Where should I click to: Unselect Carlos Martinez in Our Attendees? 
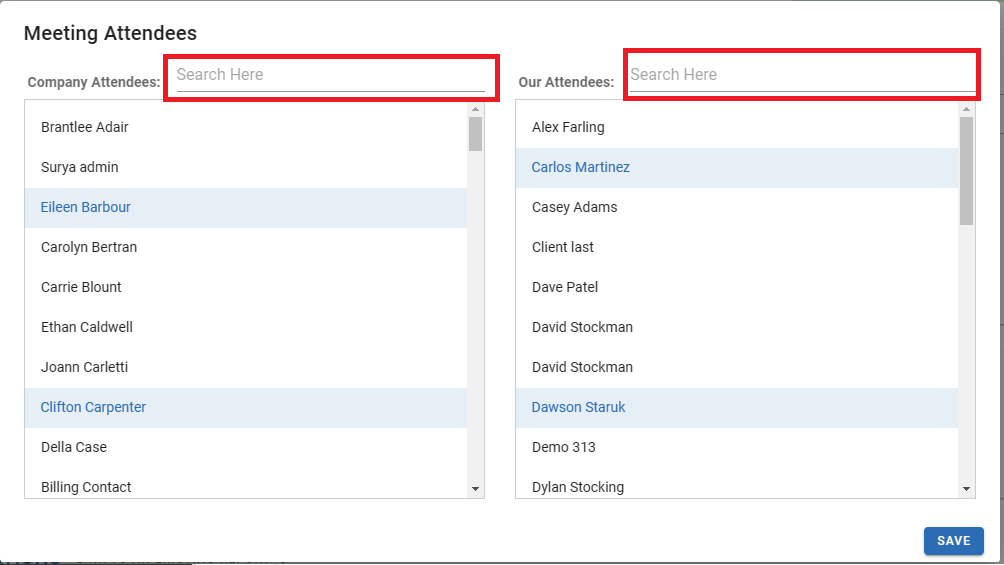[x=581, y=167]
